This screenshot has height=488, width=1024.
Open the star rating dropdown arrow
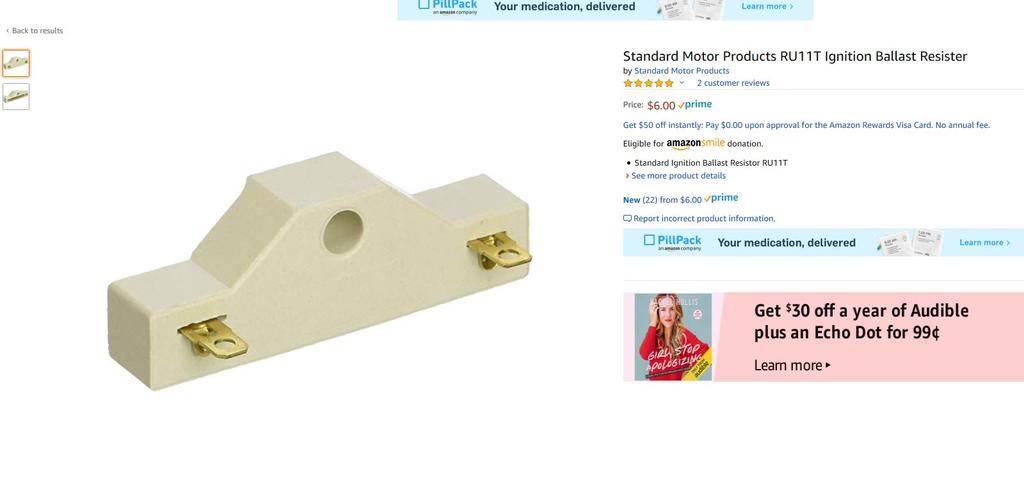pyautogui.click(x=681, y=83)
